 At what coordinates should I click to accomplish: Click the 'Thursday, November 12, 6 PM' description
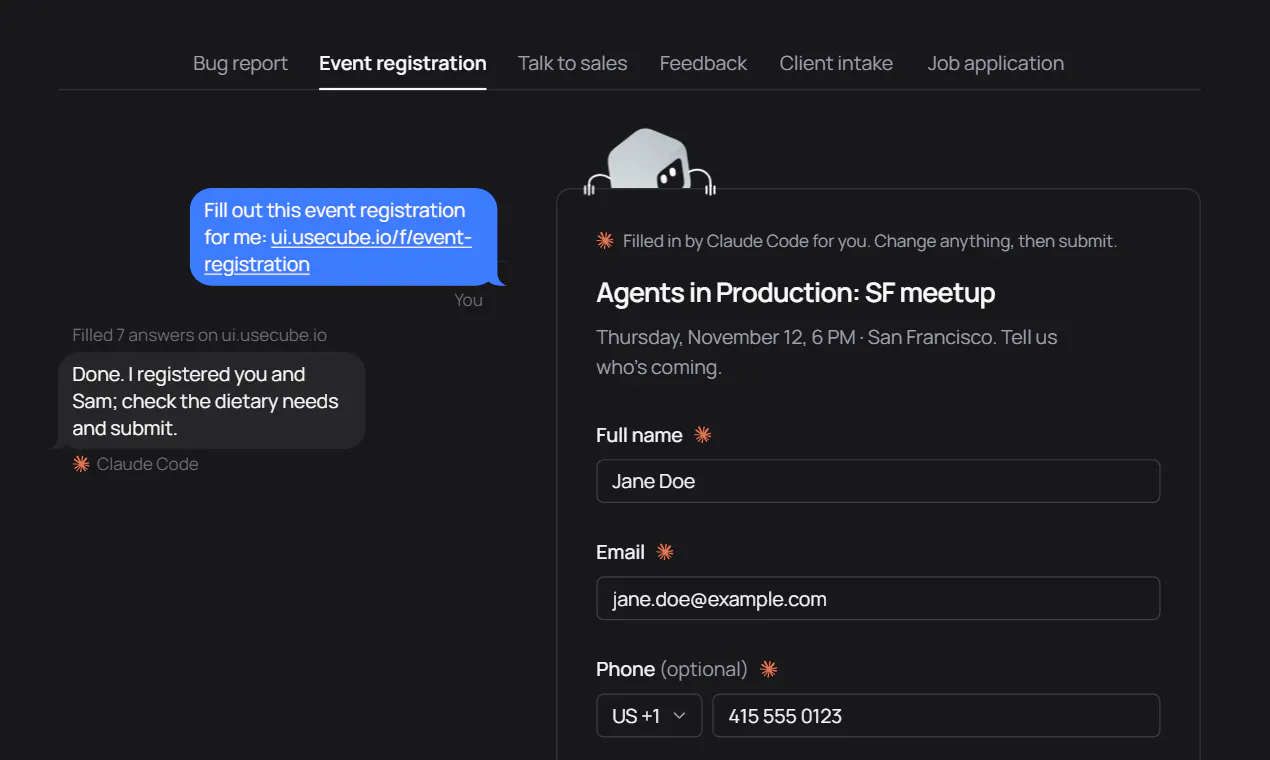point(826,352)
